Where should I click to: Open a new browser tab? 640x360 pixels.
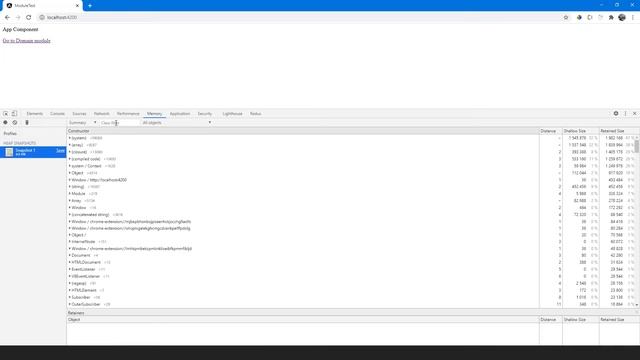[x=90, y=6]
